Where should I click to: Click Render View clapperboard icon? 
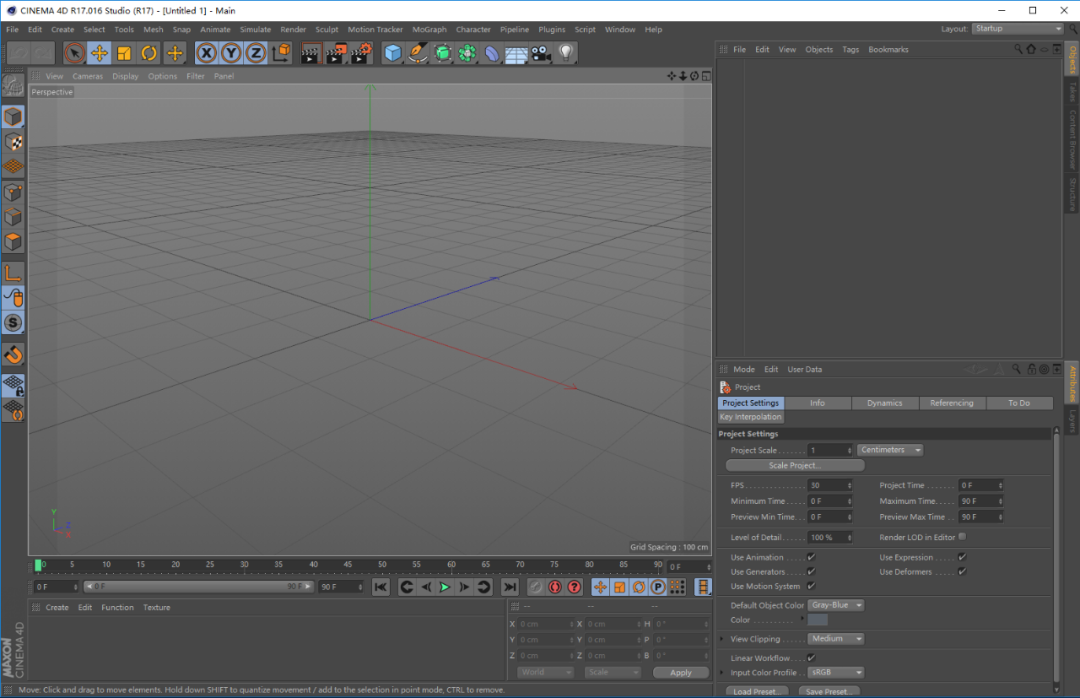pos(310,53)
